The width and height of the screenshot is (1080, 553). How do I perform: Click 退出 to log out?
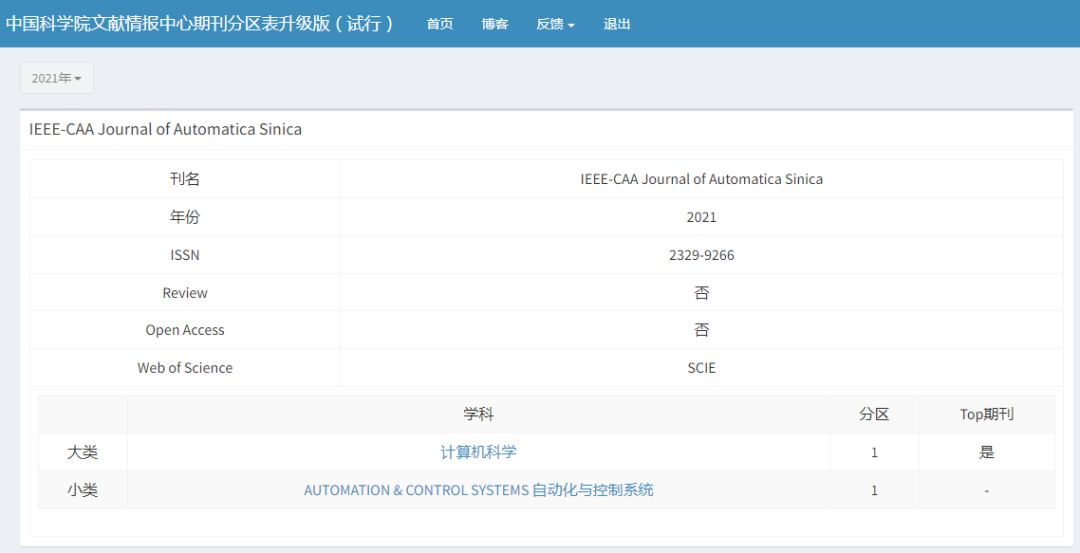coord(617,24)
